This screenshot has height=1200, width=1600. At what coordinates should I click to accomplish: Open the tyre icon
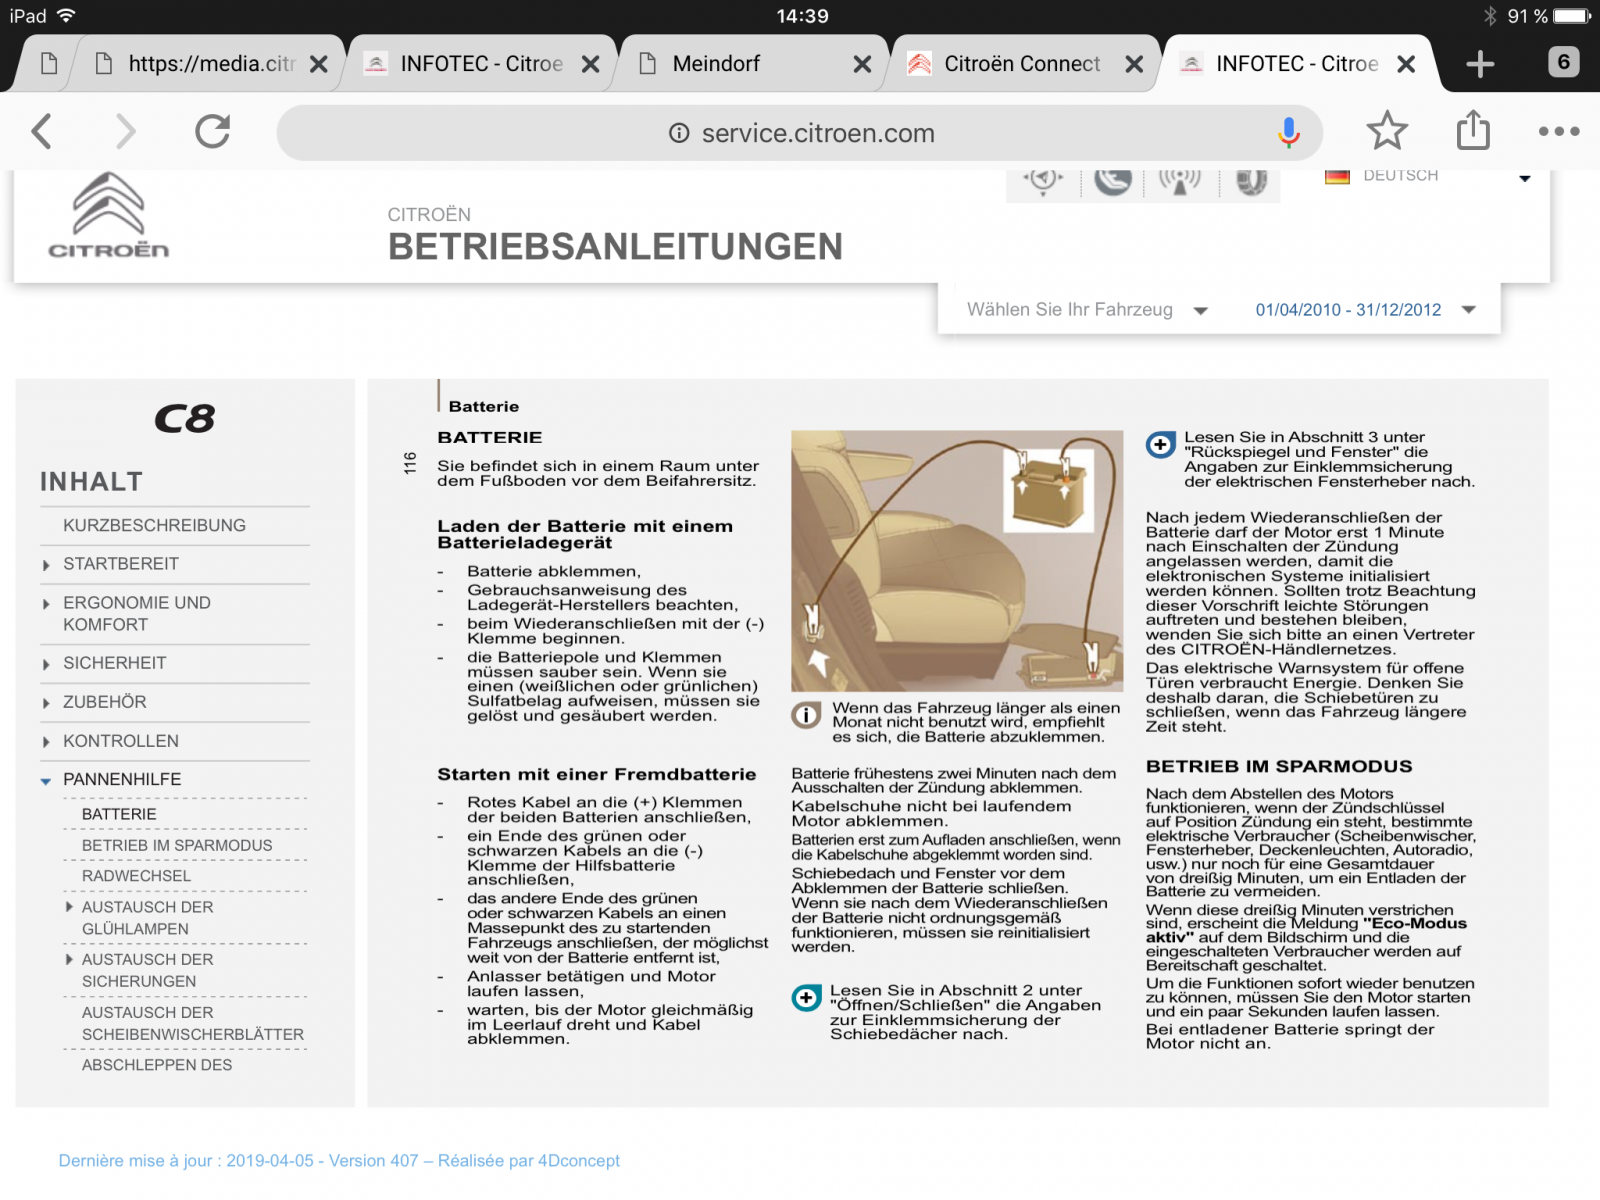[x=1251, y=181]
